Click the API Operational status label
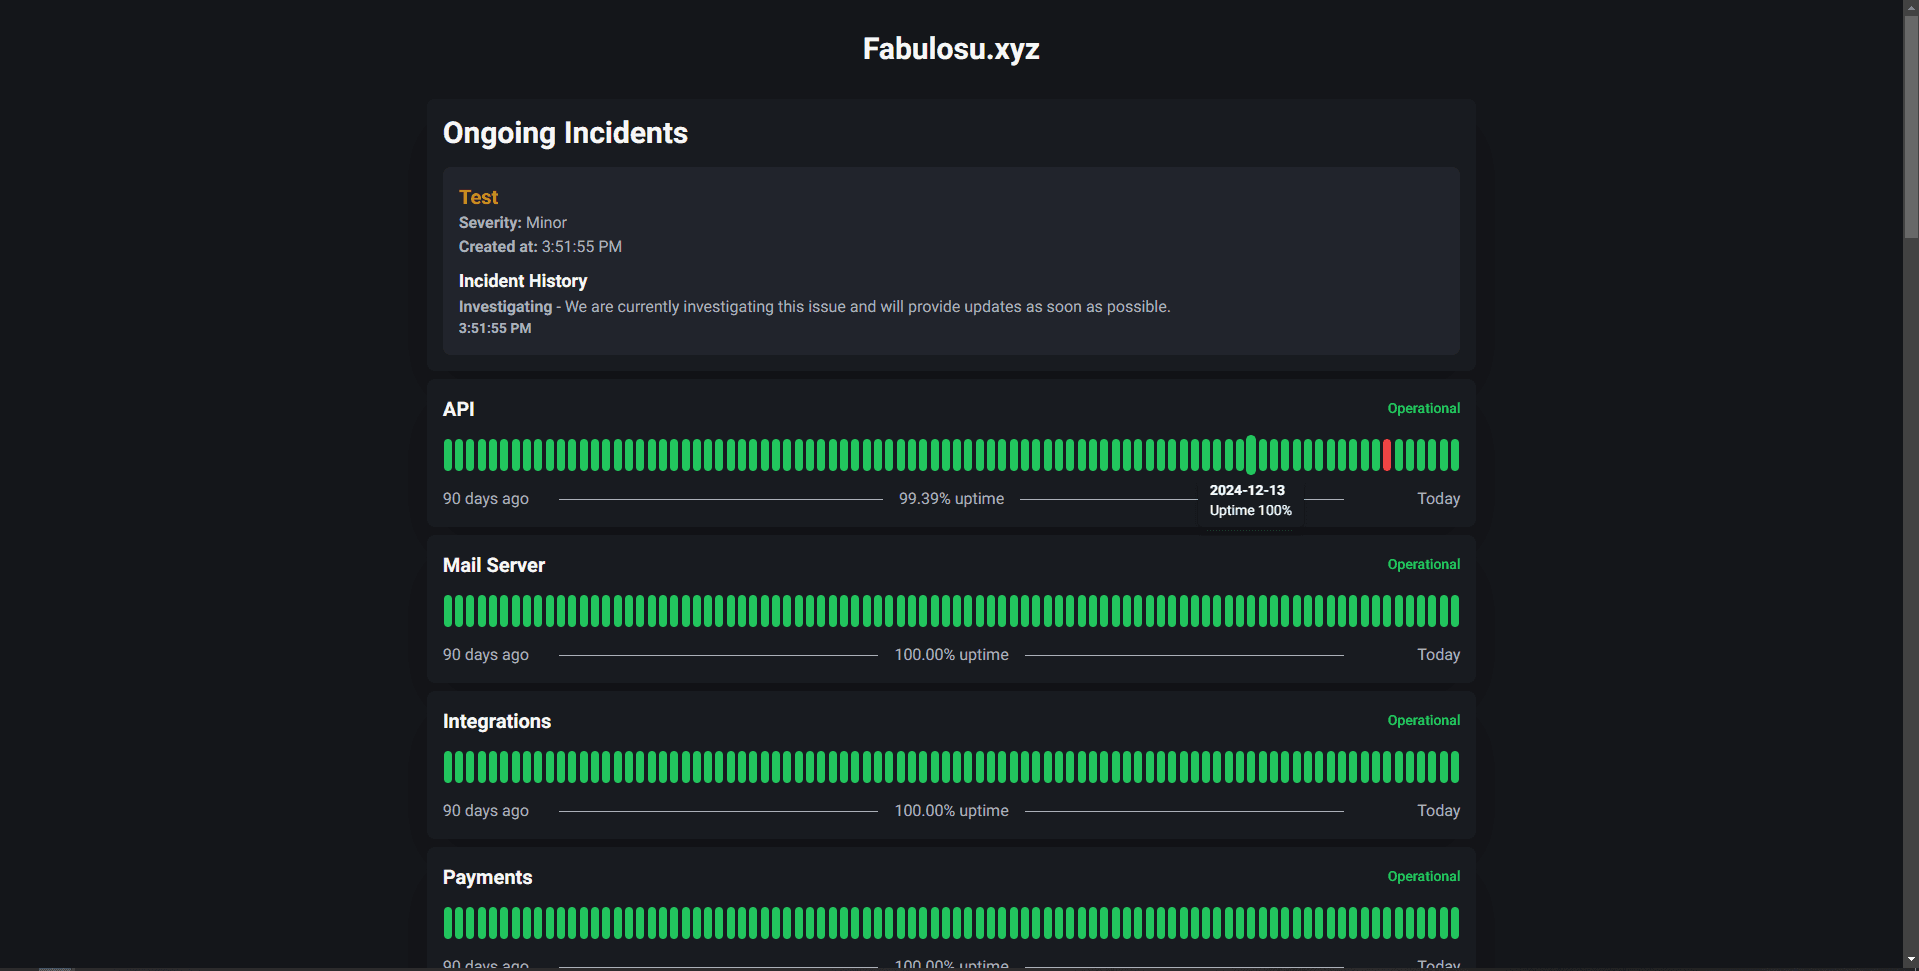The image size is (1919, 971). point(1423,408)
